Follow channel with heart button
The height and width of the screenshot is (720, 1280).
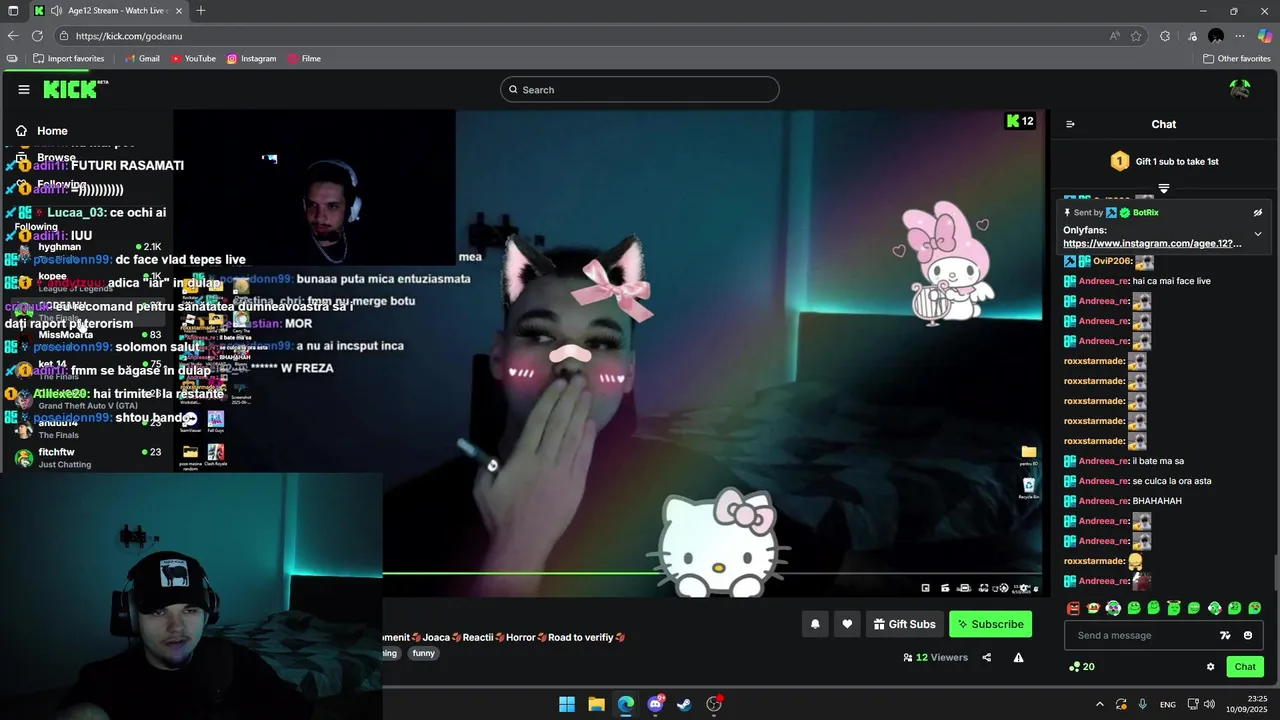(x=847, y=624)
